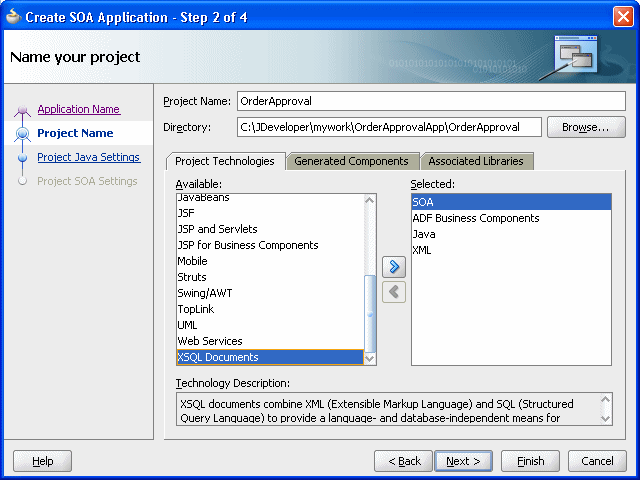
Task: Go to Project Java Settings step
Action: [x=89, y=157]
